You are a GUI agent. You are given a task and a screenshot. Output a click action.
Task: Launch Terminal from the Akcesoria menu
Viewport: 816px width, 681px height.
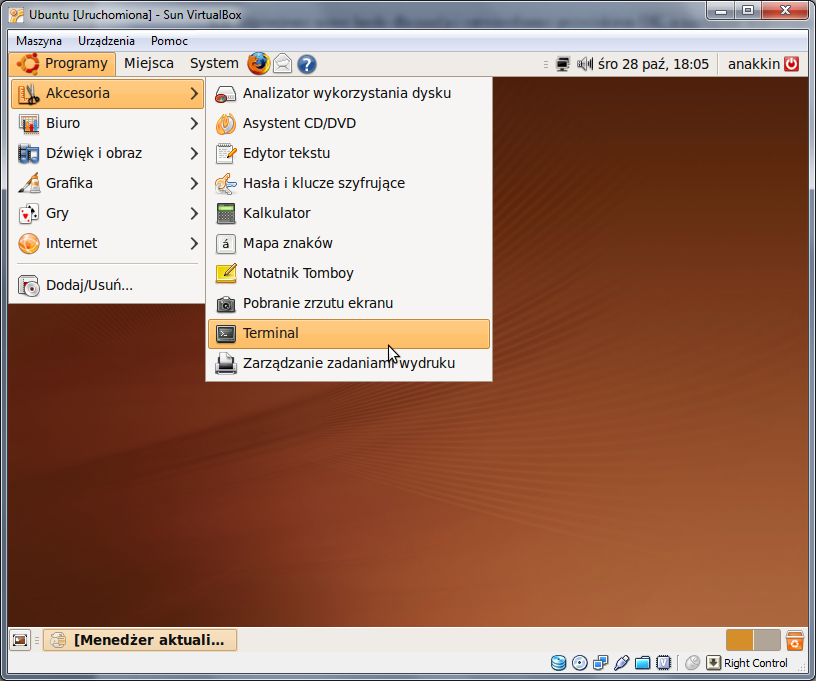(x=349, y=333)
